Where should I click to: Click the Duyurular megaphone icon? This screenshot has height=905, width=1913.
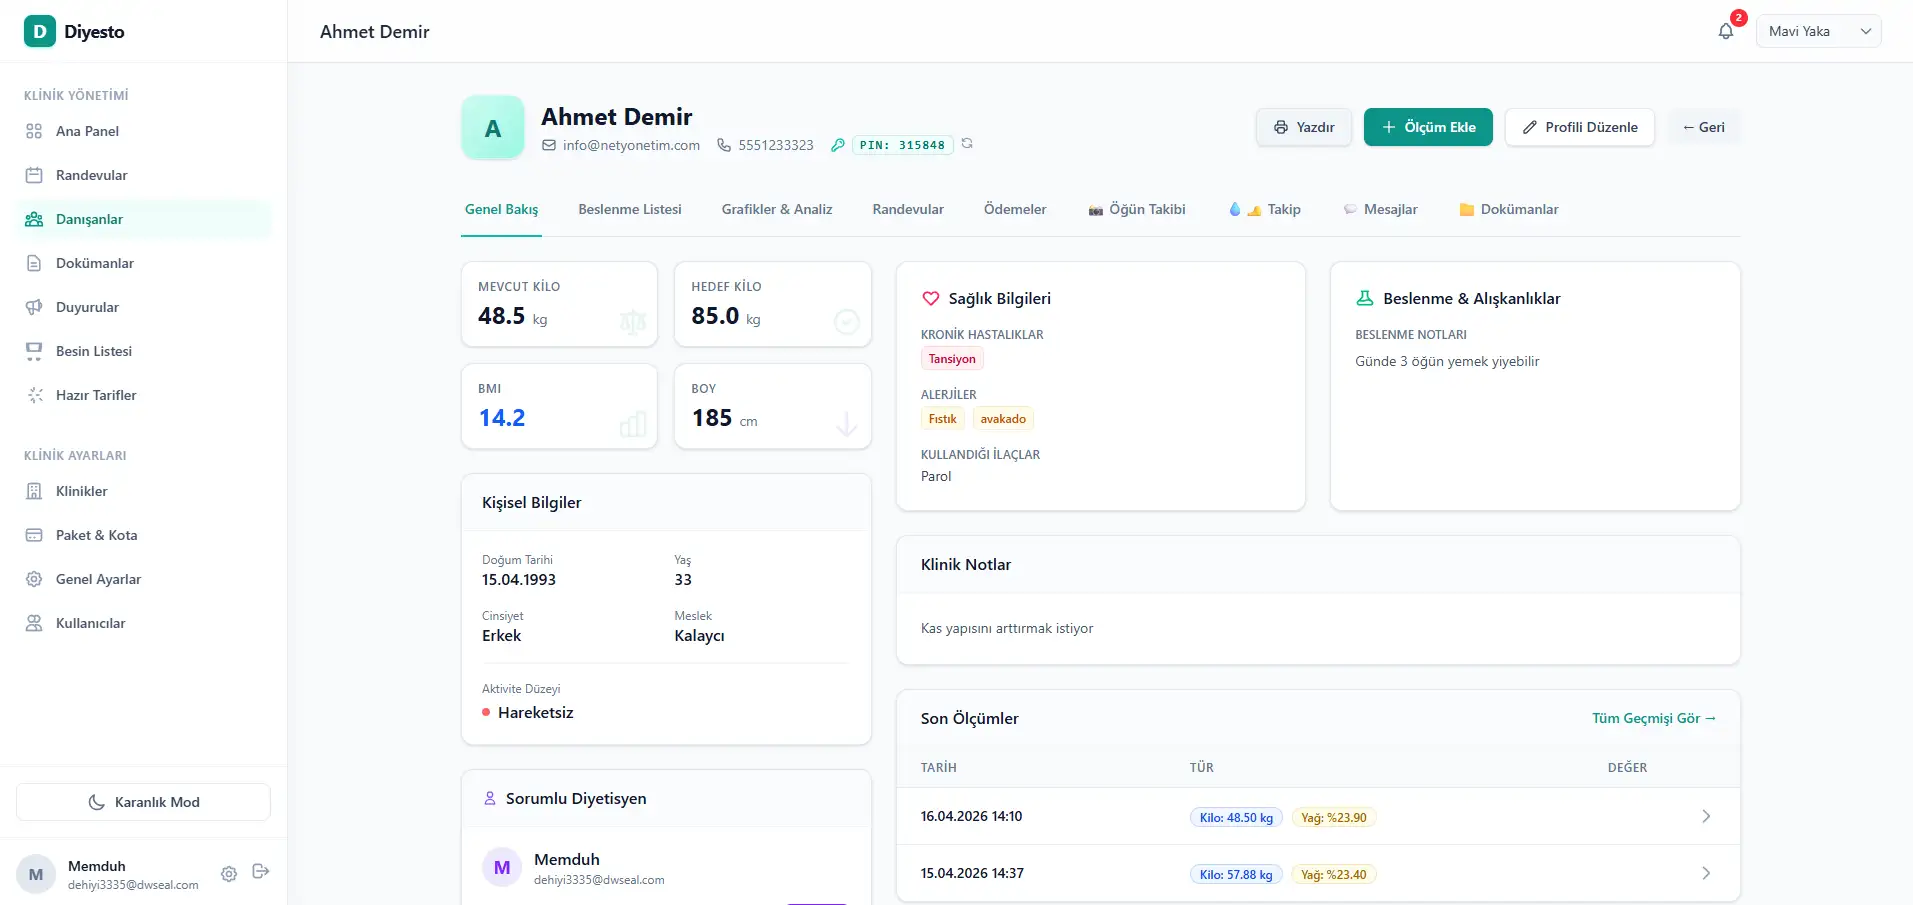(34, 307)
